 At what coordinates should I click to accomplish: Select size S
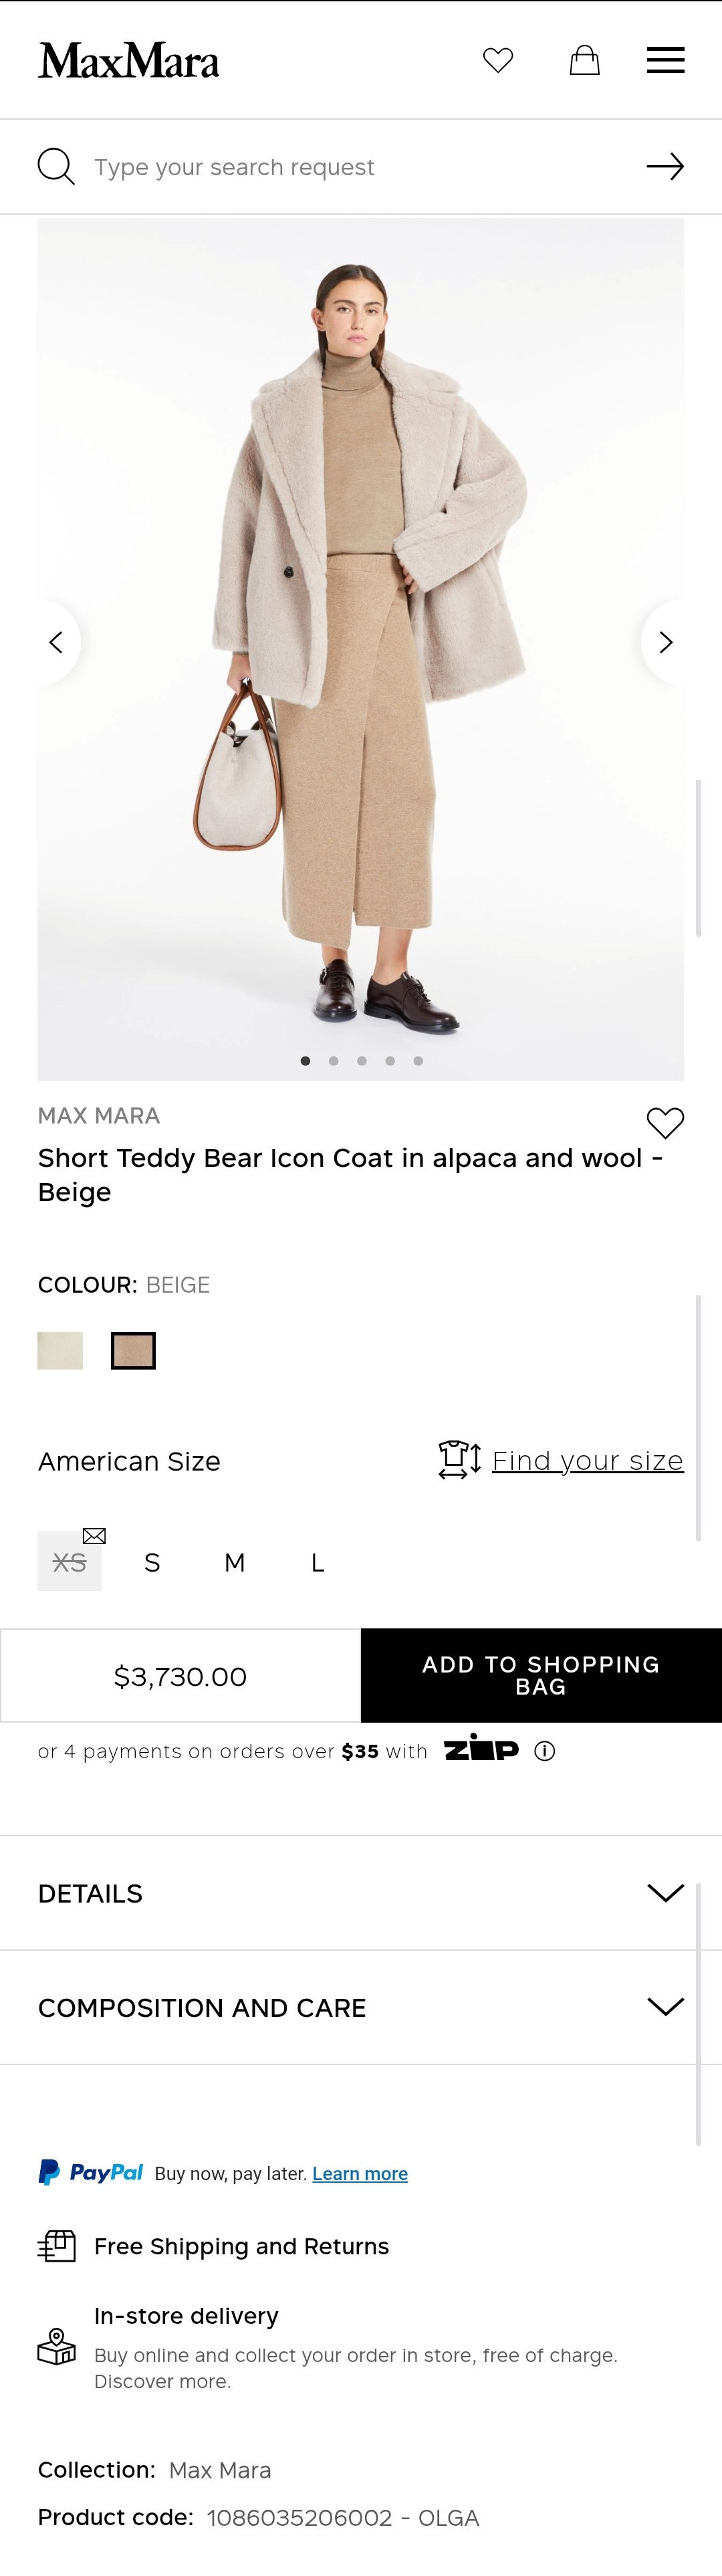point(152,1562)
